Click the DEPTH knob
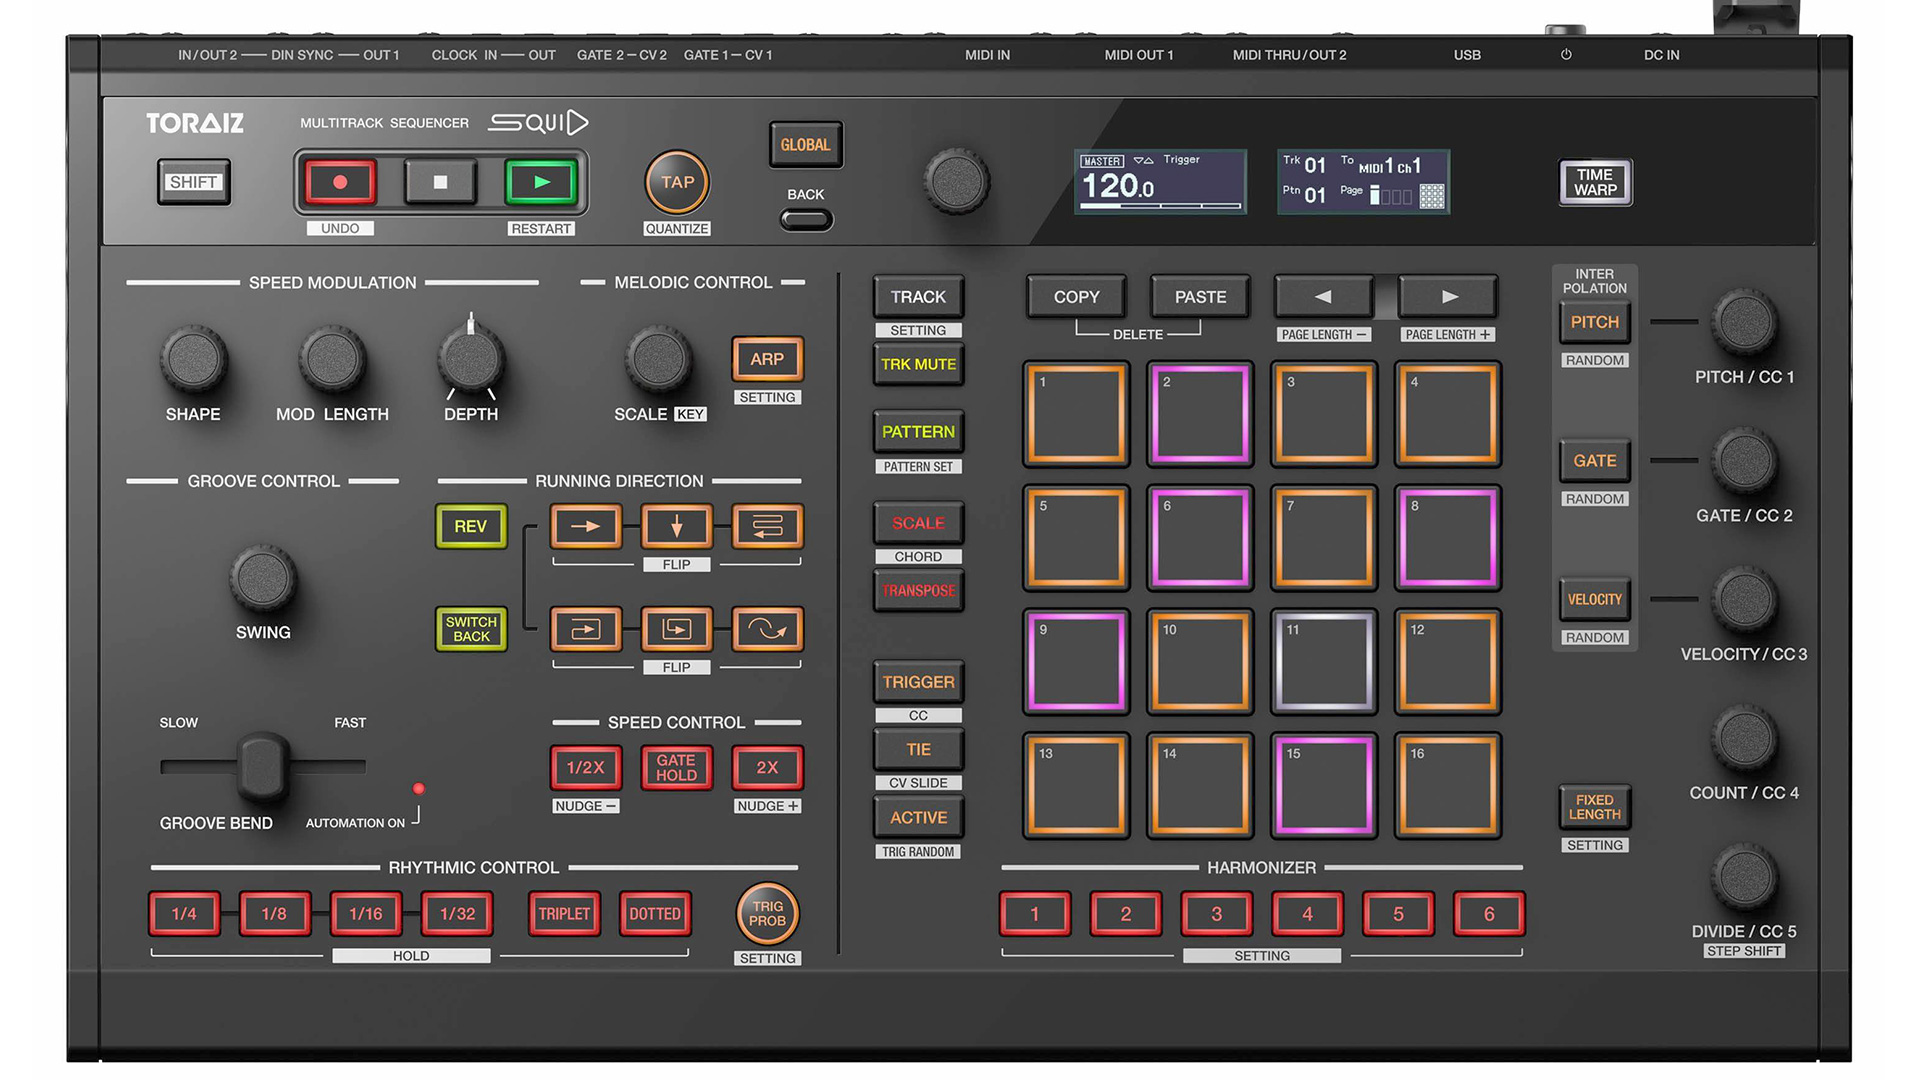The width and height of the screenshot is (1920, 1080). coord(471,359)
